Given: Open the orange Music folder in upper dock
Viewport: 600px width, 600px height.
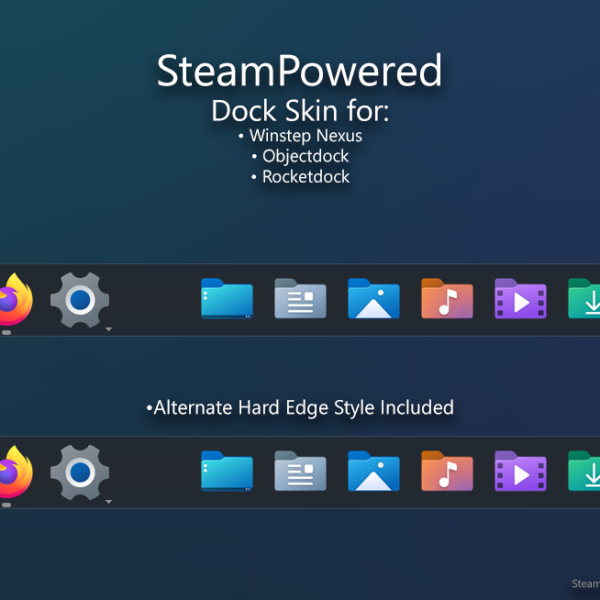Looking at the screenshot, I should 447,299.
